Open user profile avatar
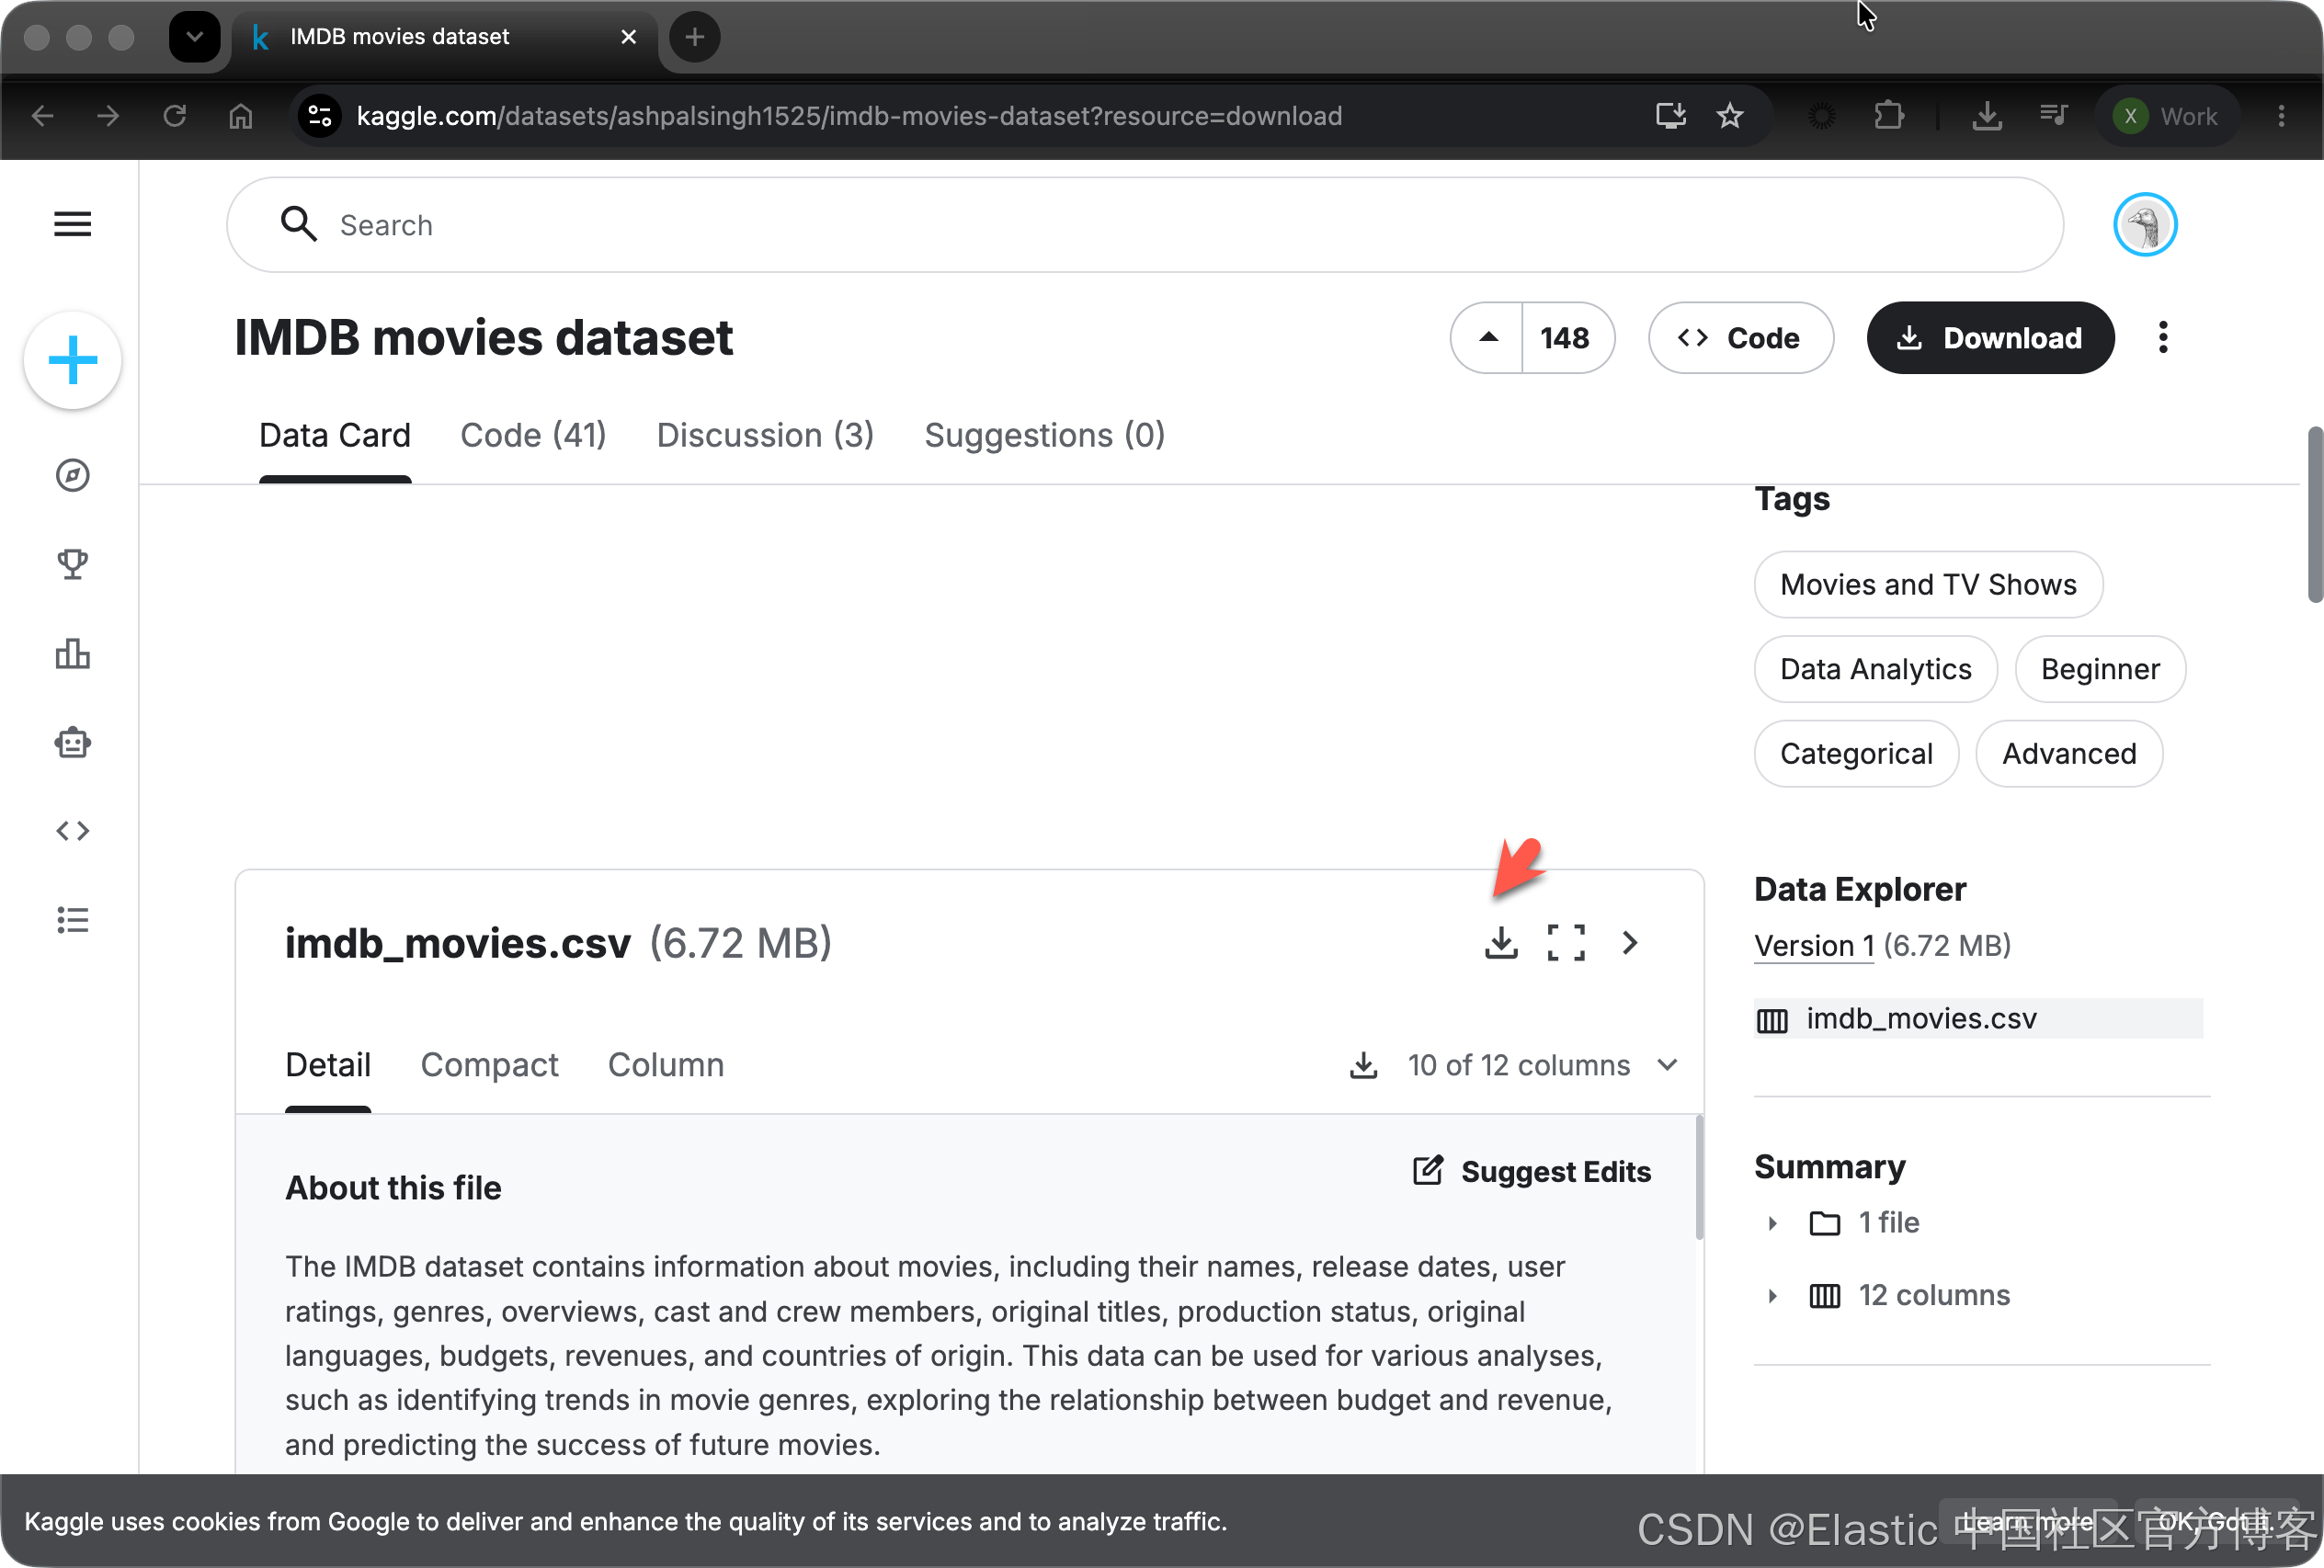 [2145, 225]
